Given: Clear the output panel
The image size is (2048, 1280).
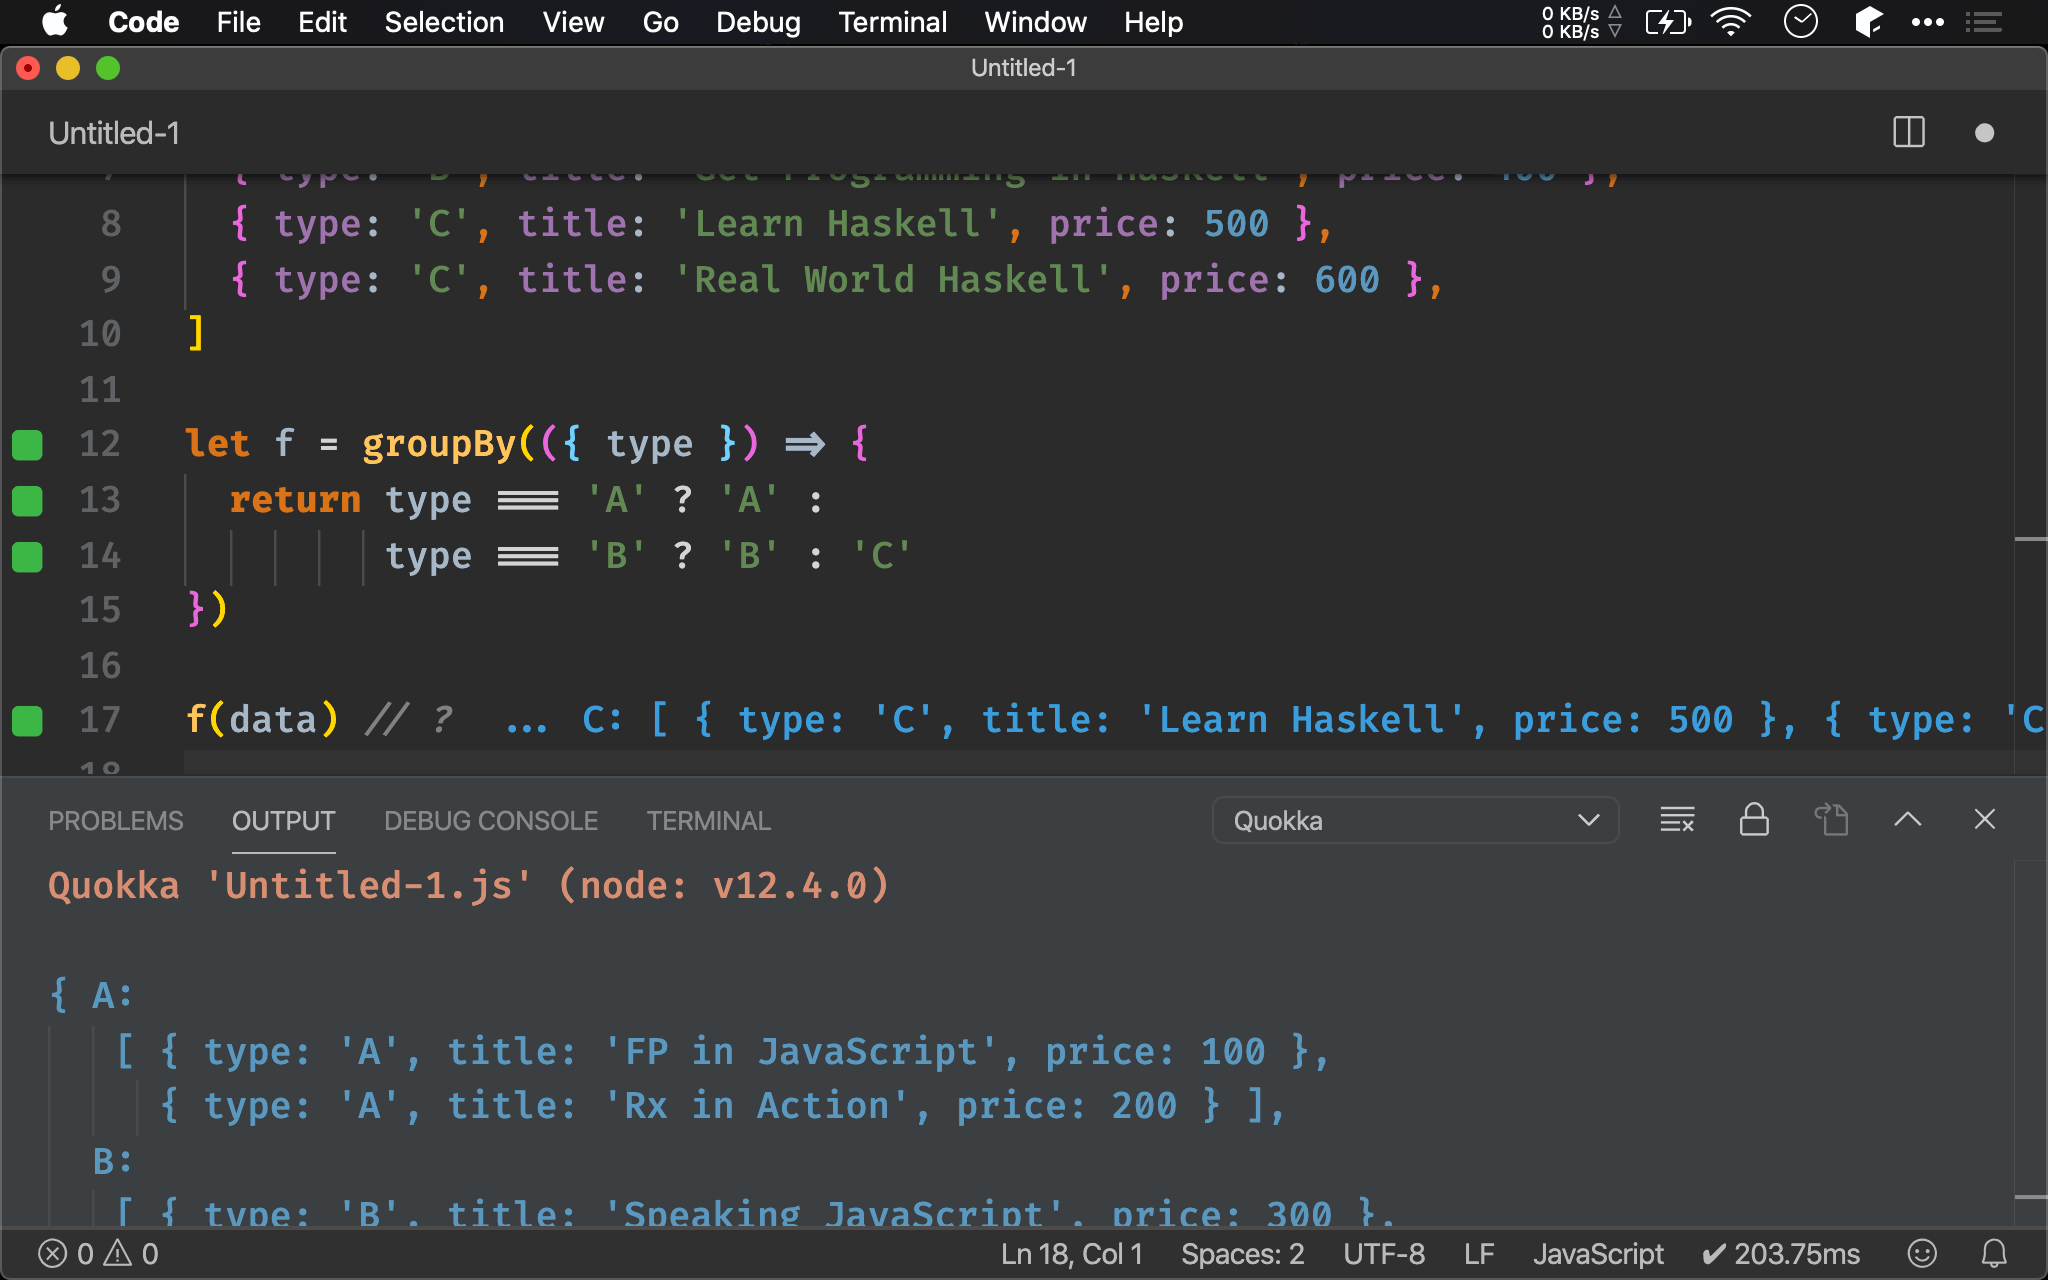Looking at the screenshot, I should (x=1677, y=820).
